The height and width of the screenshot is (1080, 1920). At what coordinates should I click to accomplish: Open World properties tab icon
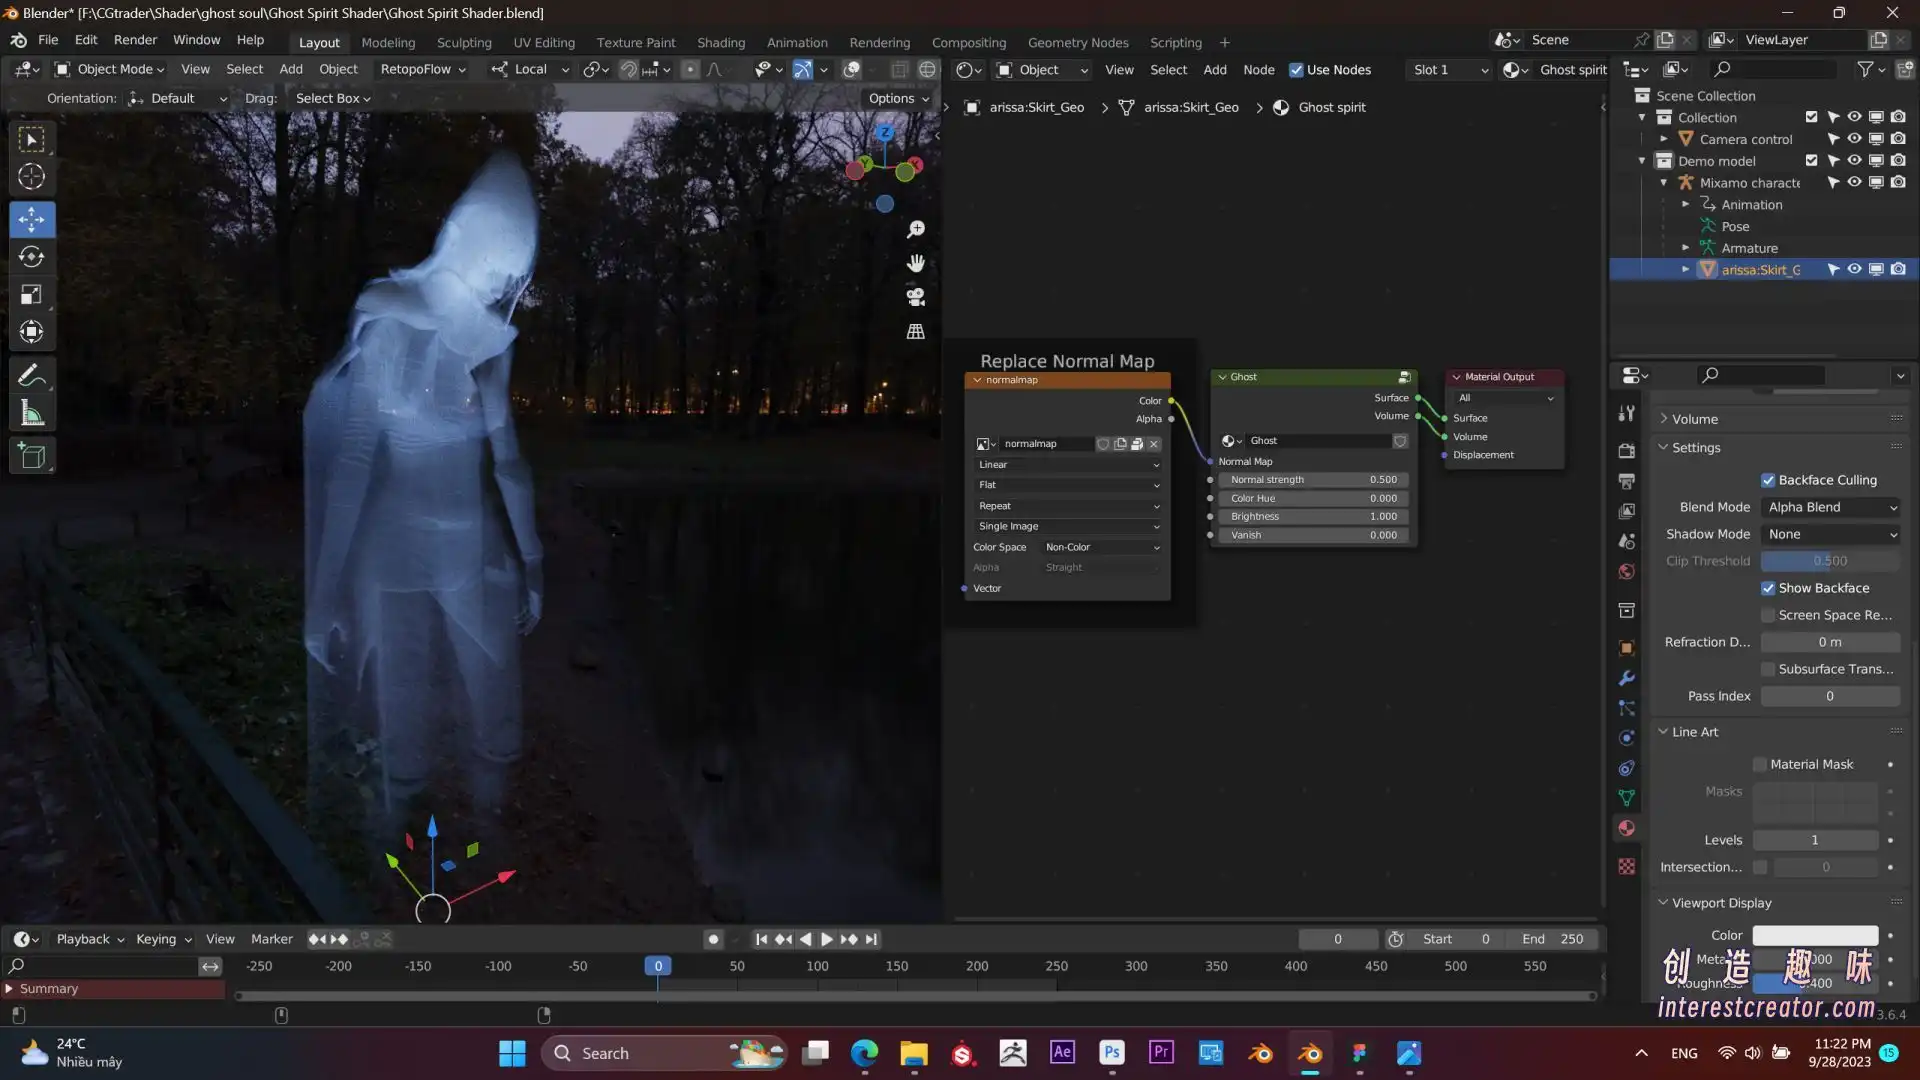click(x=1627, y=572)
